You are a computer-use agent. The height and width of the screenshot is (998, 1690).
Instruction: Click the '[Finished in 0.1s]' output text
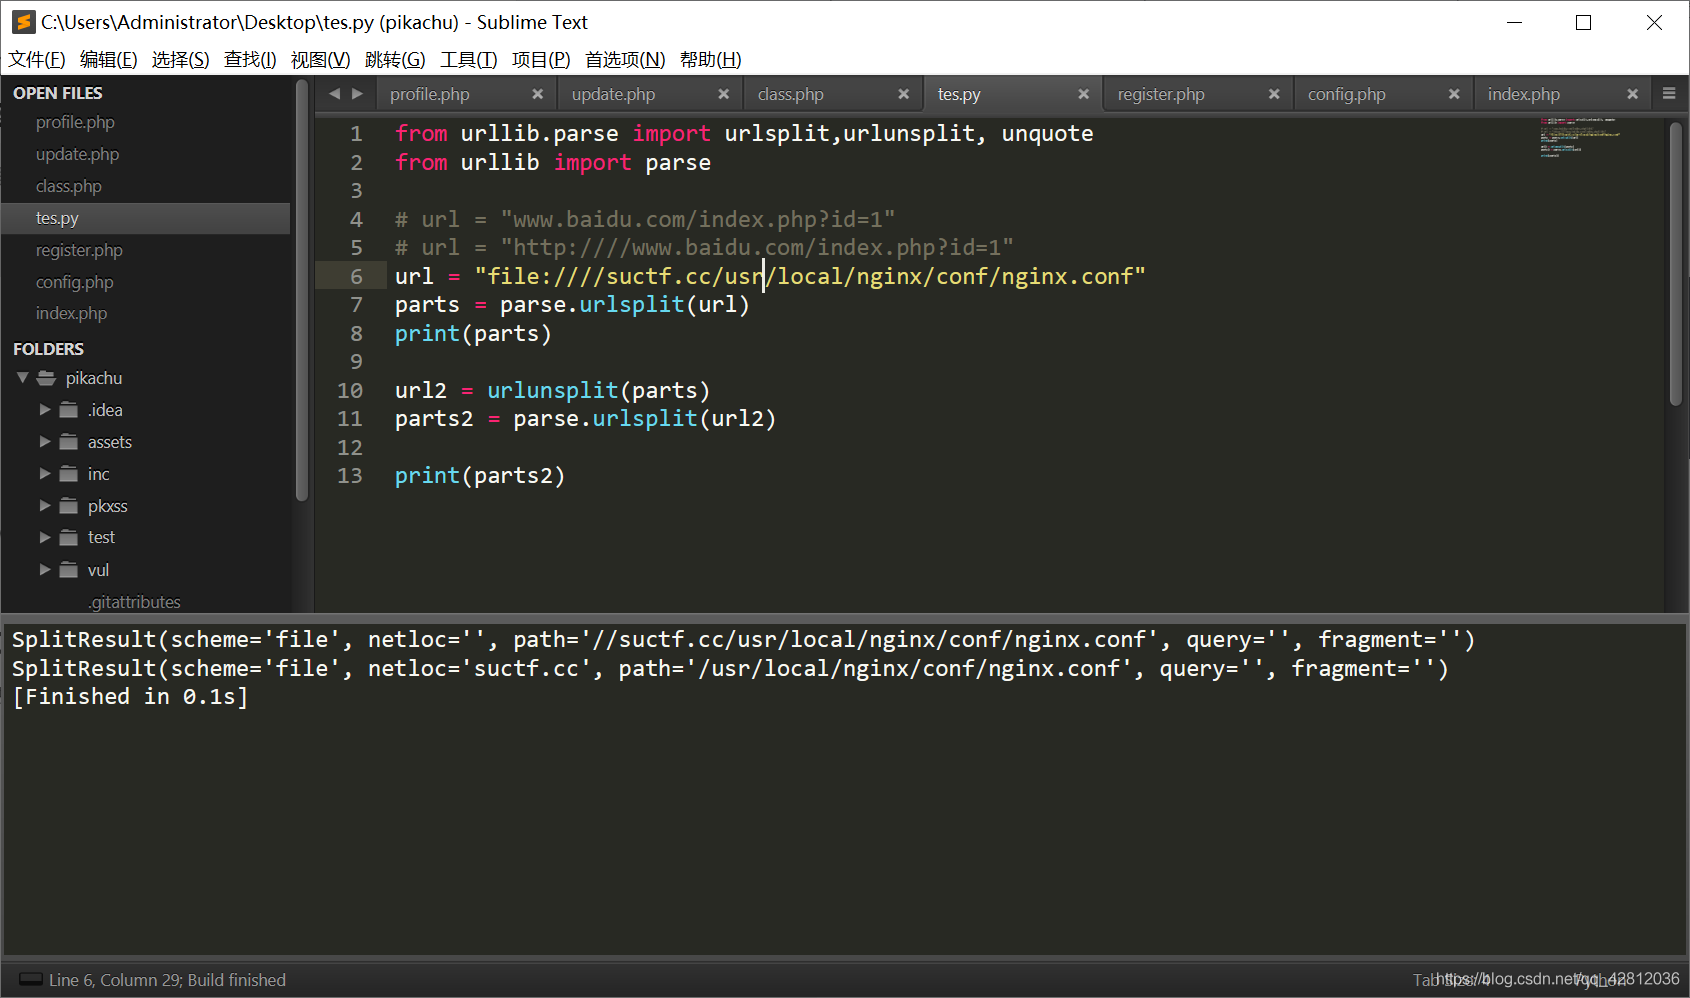pyautogui.click(x=130, y=697)
